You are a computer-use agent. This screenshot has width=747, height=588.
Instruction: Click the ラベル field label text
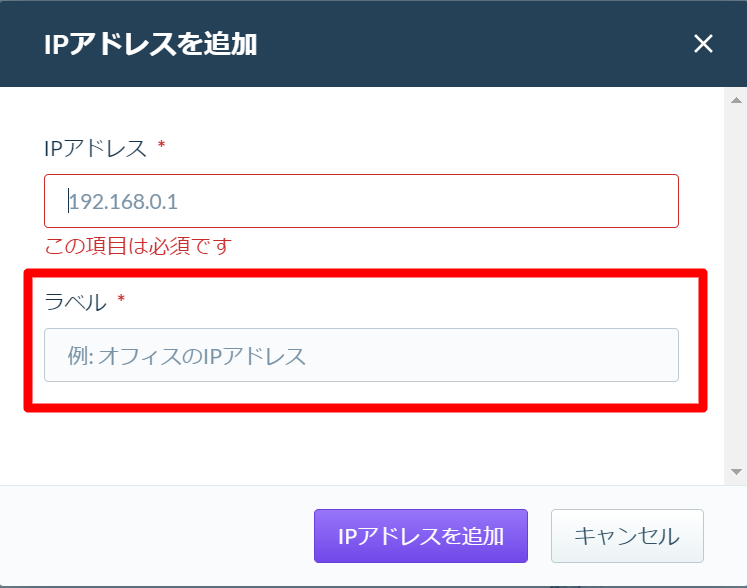tap(75, 303)
